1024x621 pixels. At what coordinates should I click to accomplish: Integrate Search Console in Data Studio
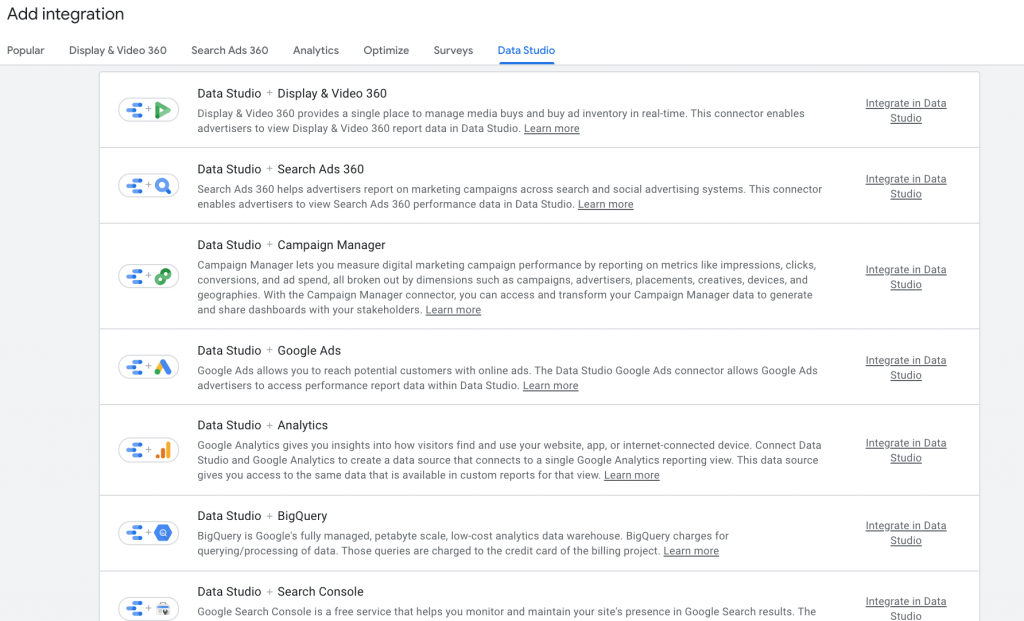906,608
